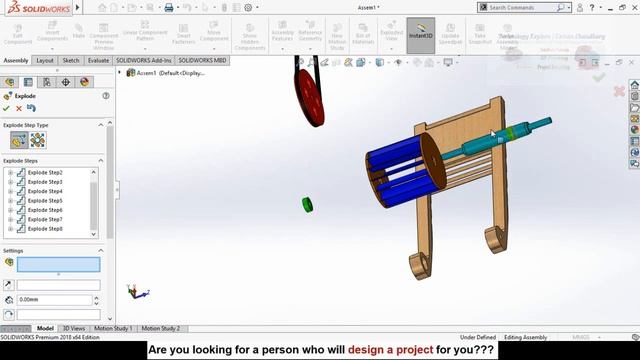Cancel Explode with the red X
Viewport: 640px width, 360px height.
click(19, 108)
